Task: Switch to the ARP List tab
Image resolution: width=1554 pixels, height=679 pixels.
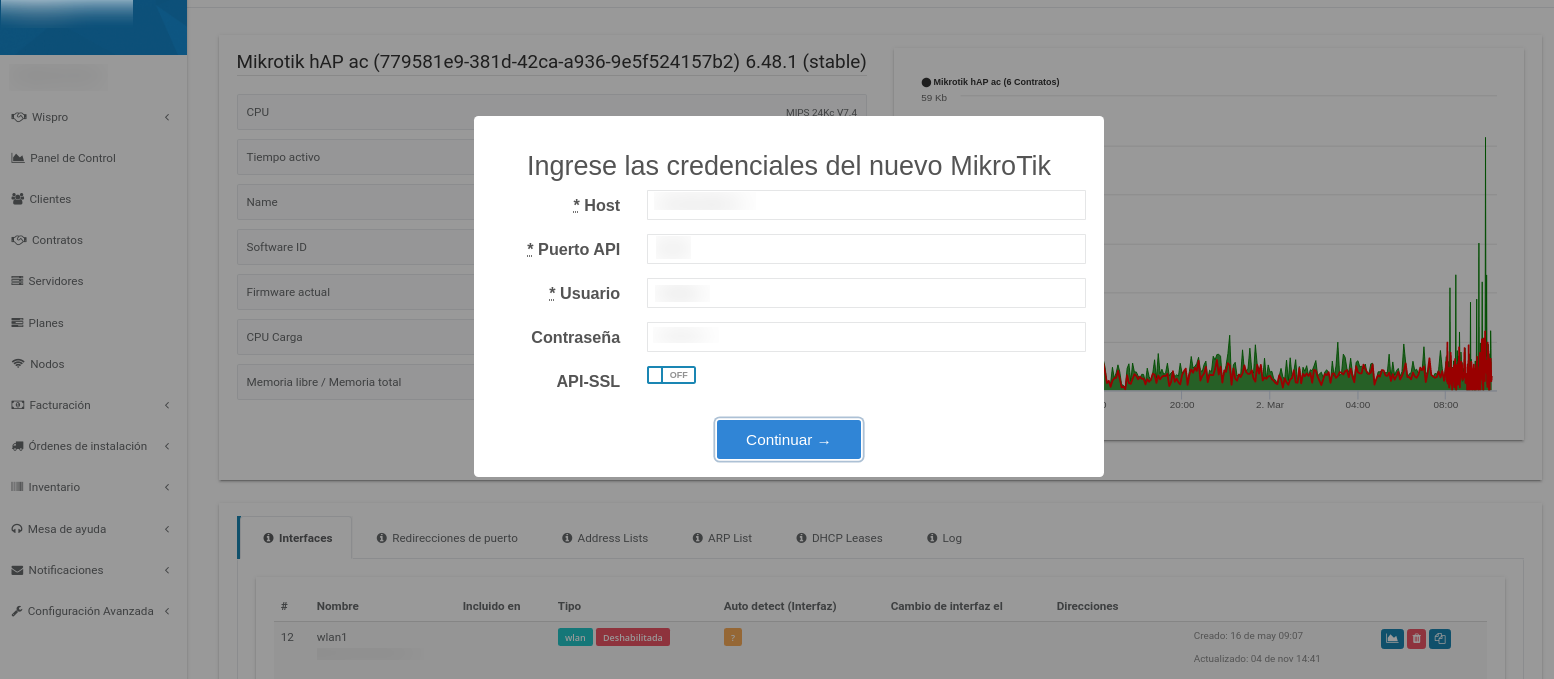Action: 722,538
